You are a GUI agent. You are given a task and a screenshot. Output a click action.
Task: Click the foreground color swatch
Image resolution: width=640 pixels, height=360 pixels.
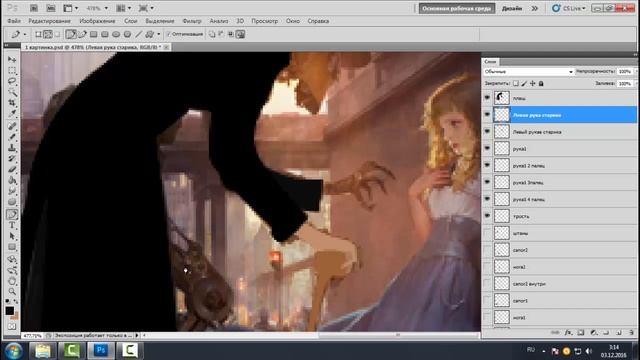point(10,311)
